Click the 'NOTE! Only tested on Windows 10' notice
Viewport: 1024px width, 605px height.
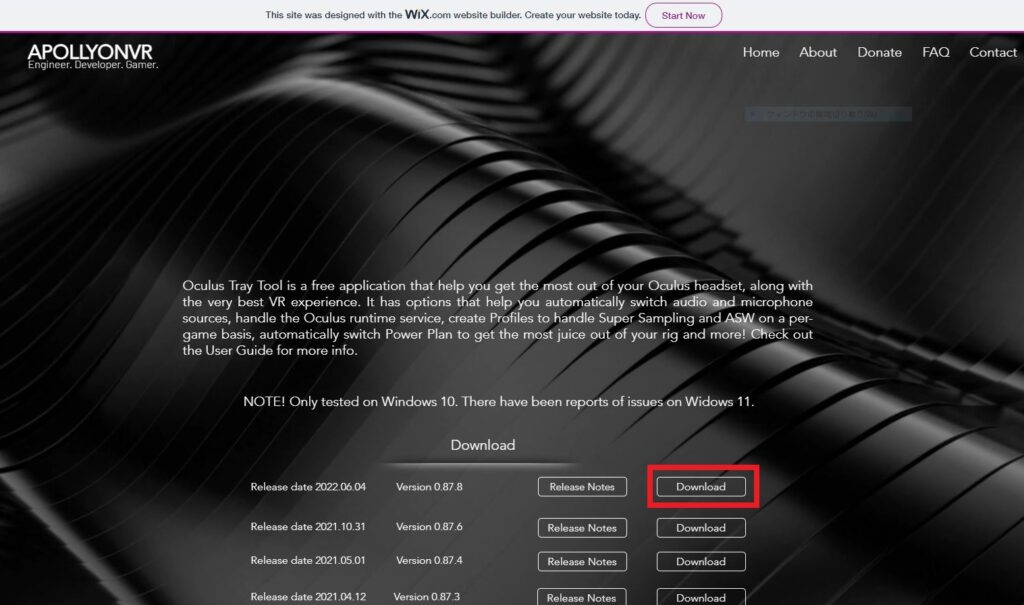(x=498, y=401)
